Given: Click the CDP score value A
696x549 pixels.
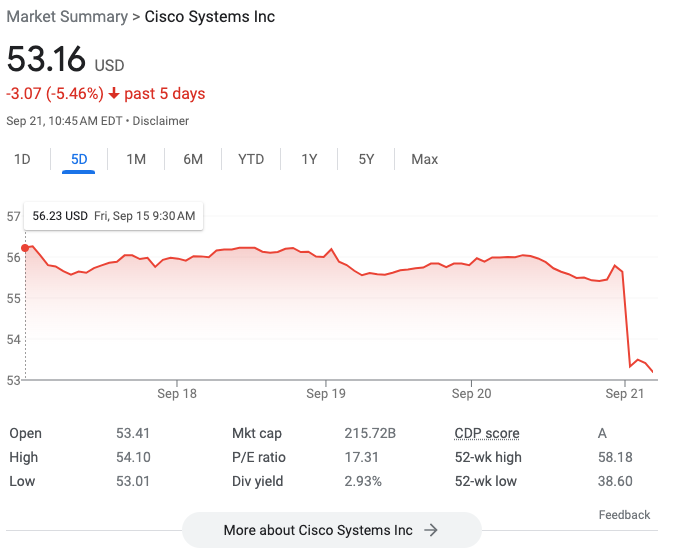Looking at the screenshot, I should tap(602, 433).
